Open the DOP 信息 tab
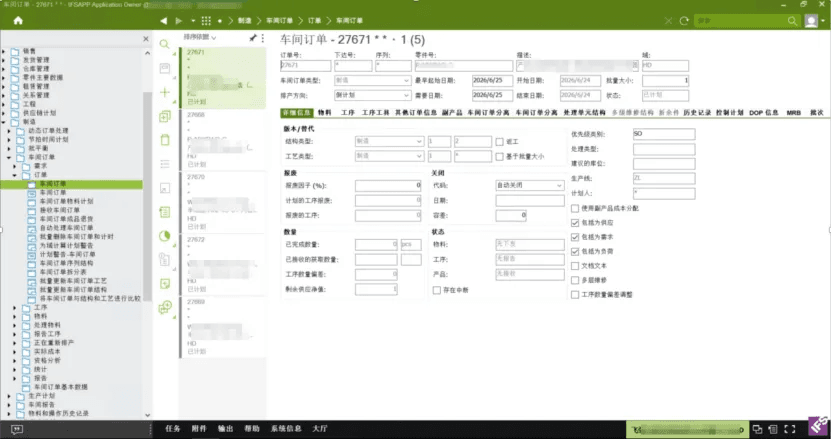 [x=764, y=113]
